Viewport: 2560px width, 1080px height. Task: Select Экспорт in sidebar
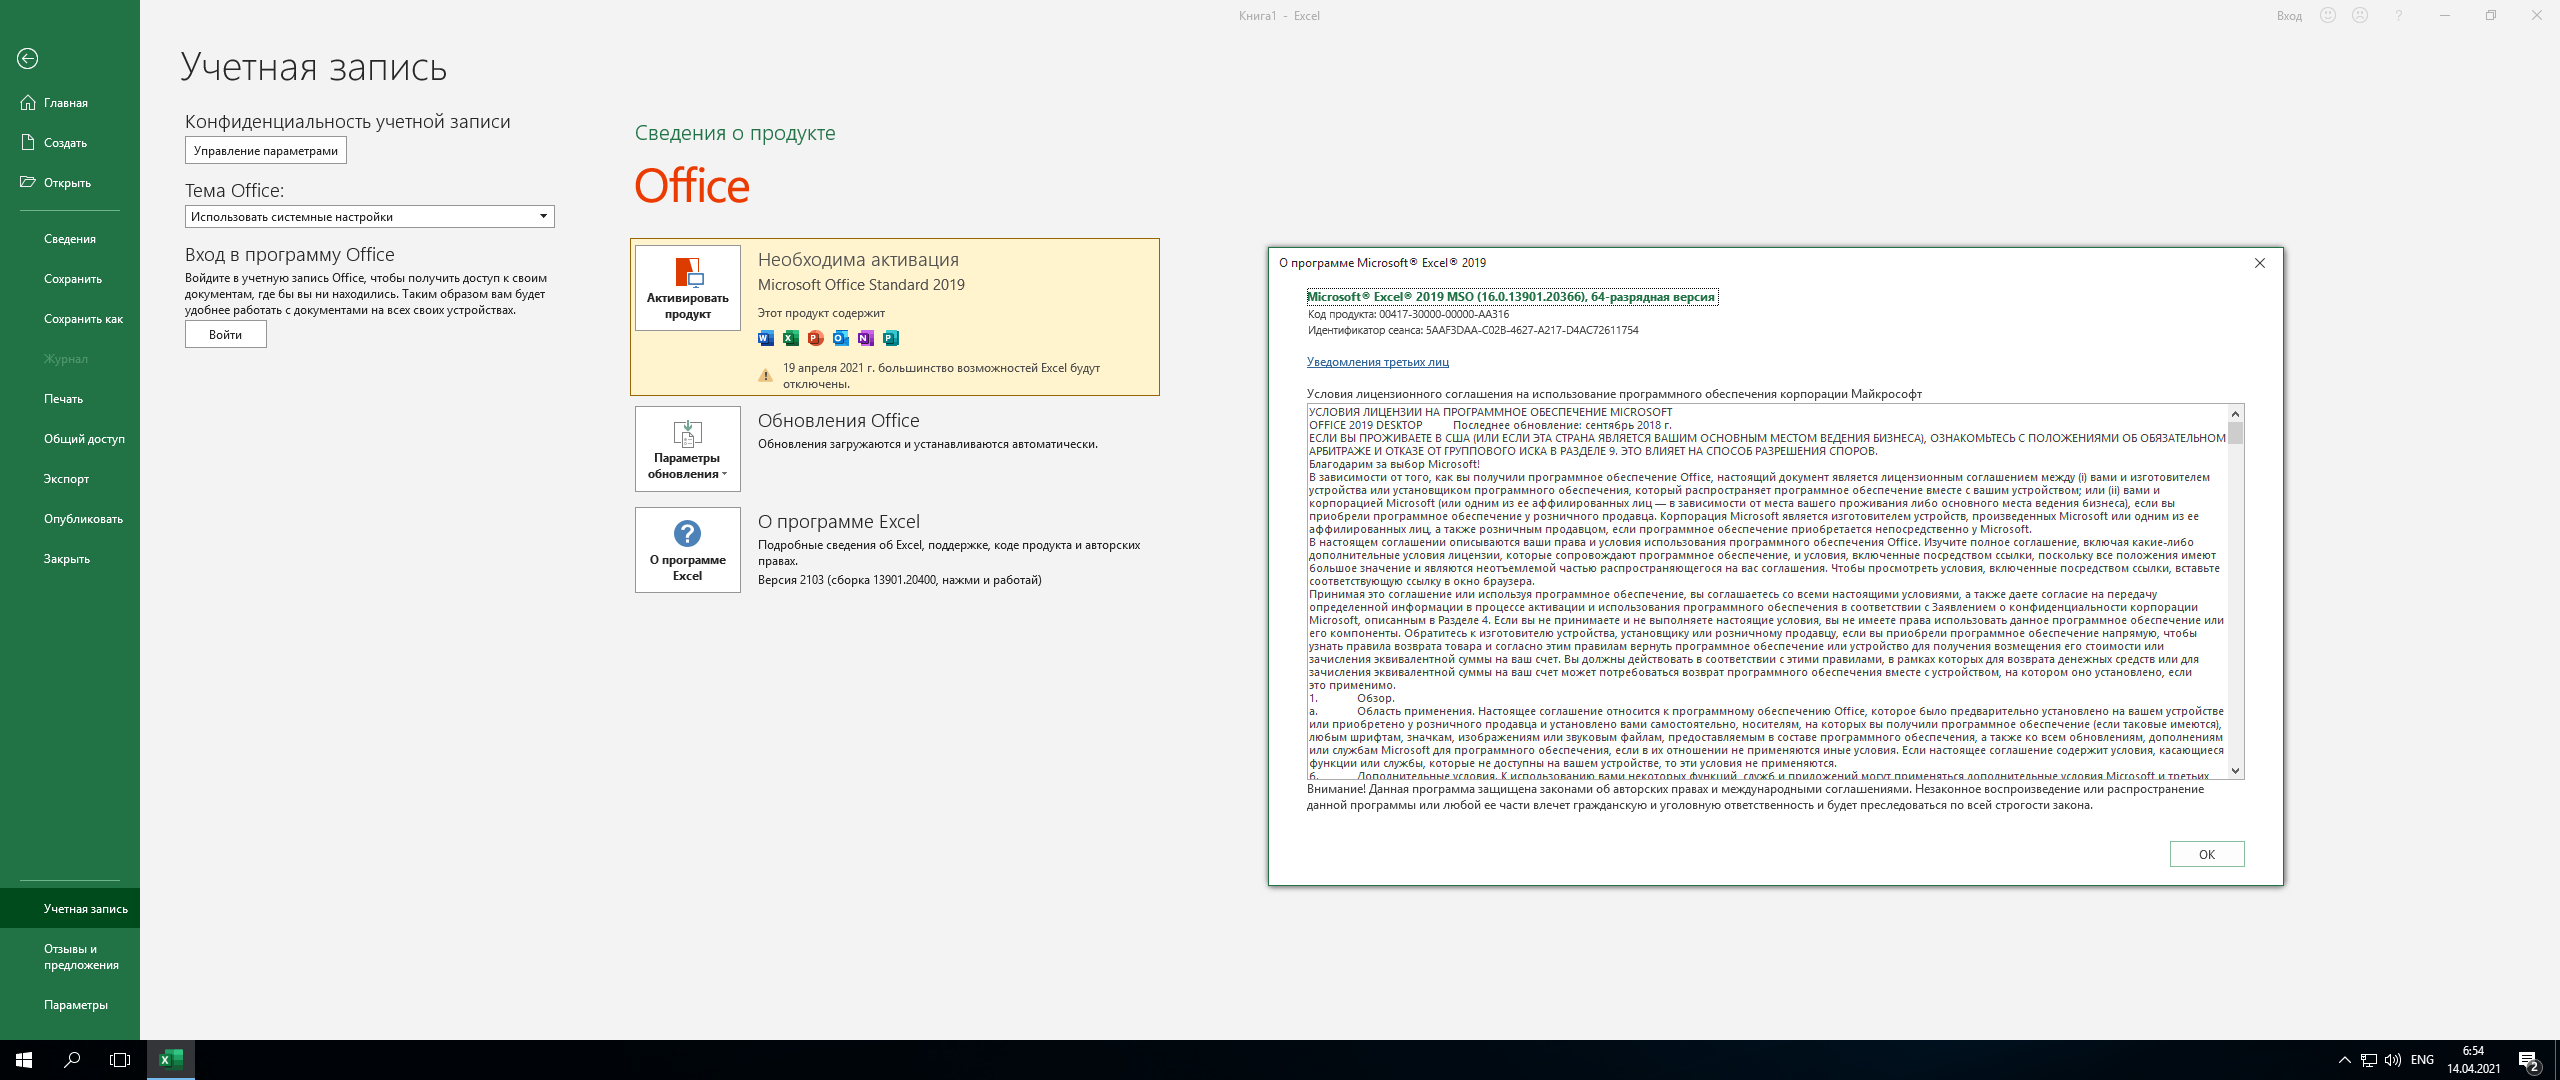click(x=70, y=479)
